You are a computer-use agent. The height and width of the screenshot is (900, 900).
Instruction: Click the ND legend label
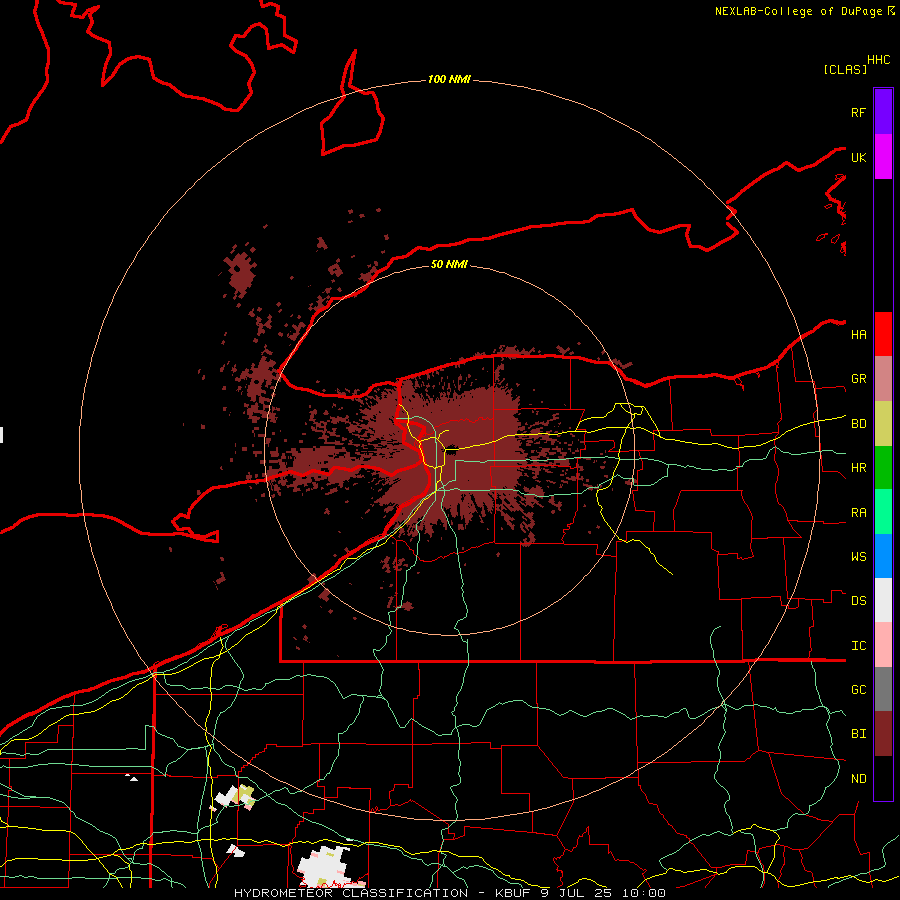point(858,778)
